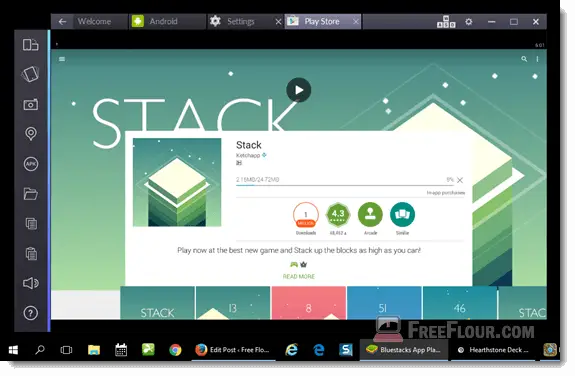Image resolution: width=575 pixels, height=376 pixels.
Task: Switch to the Settings tab
Action: tap(240, 22)
